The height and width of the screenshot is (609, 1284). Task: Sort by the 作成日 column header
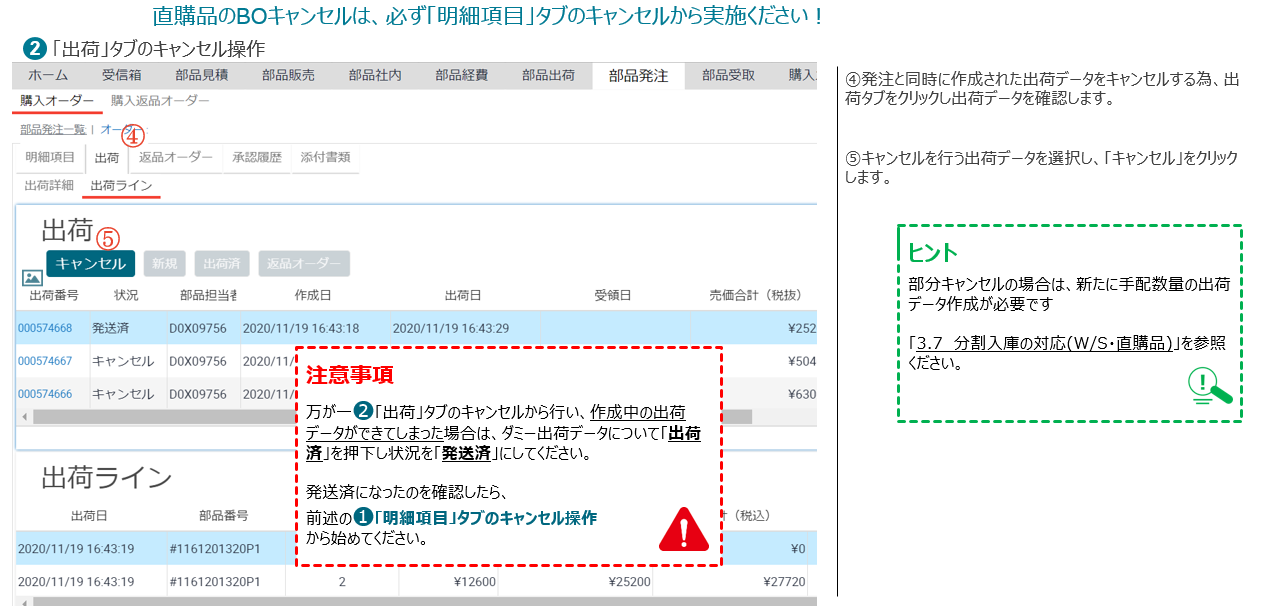point(313,296)
